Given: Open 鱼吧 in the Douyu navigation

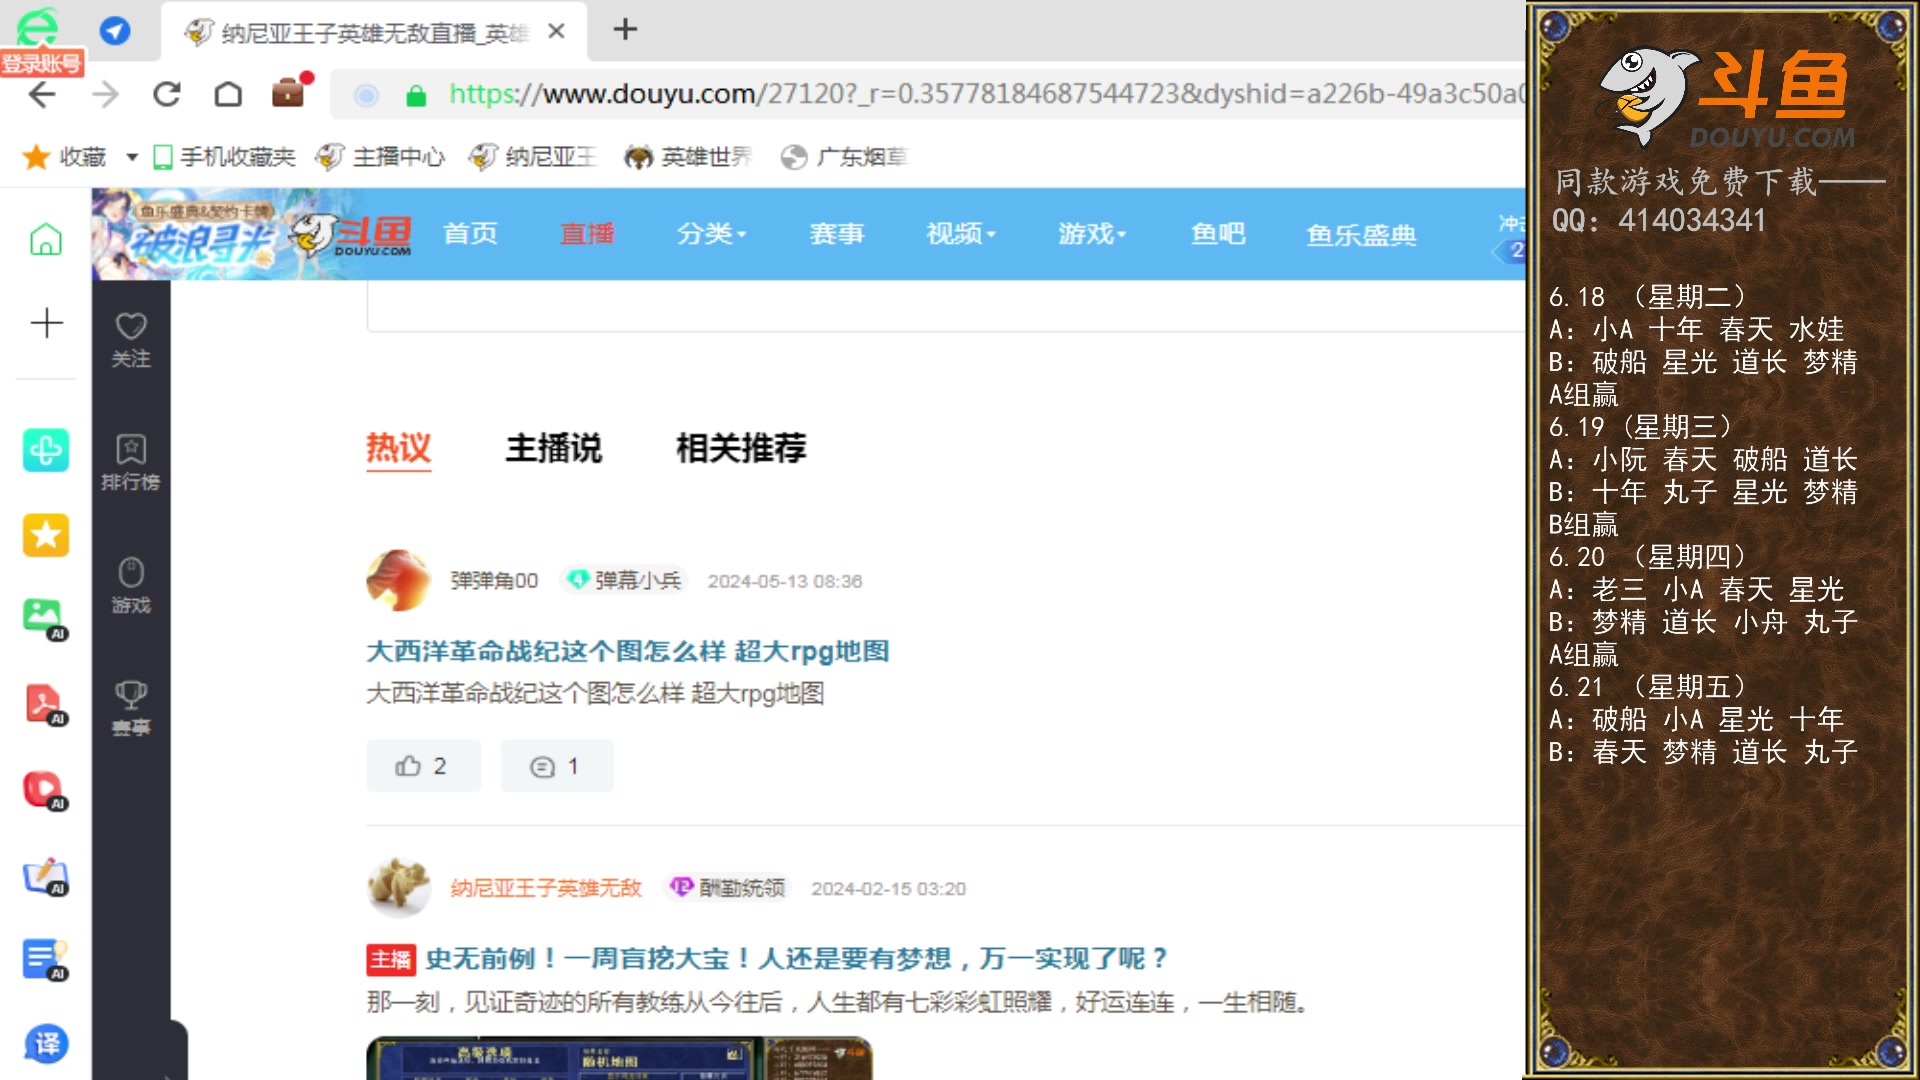Looking at the screenshot, I should pyautogui.click(x=1218, y=234).
